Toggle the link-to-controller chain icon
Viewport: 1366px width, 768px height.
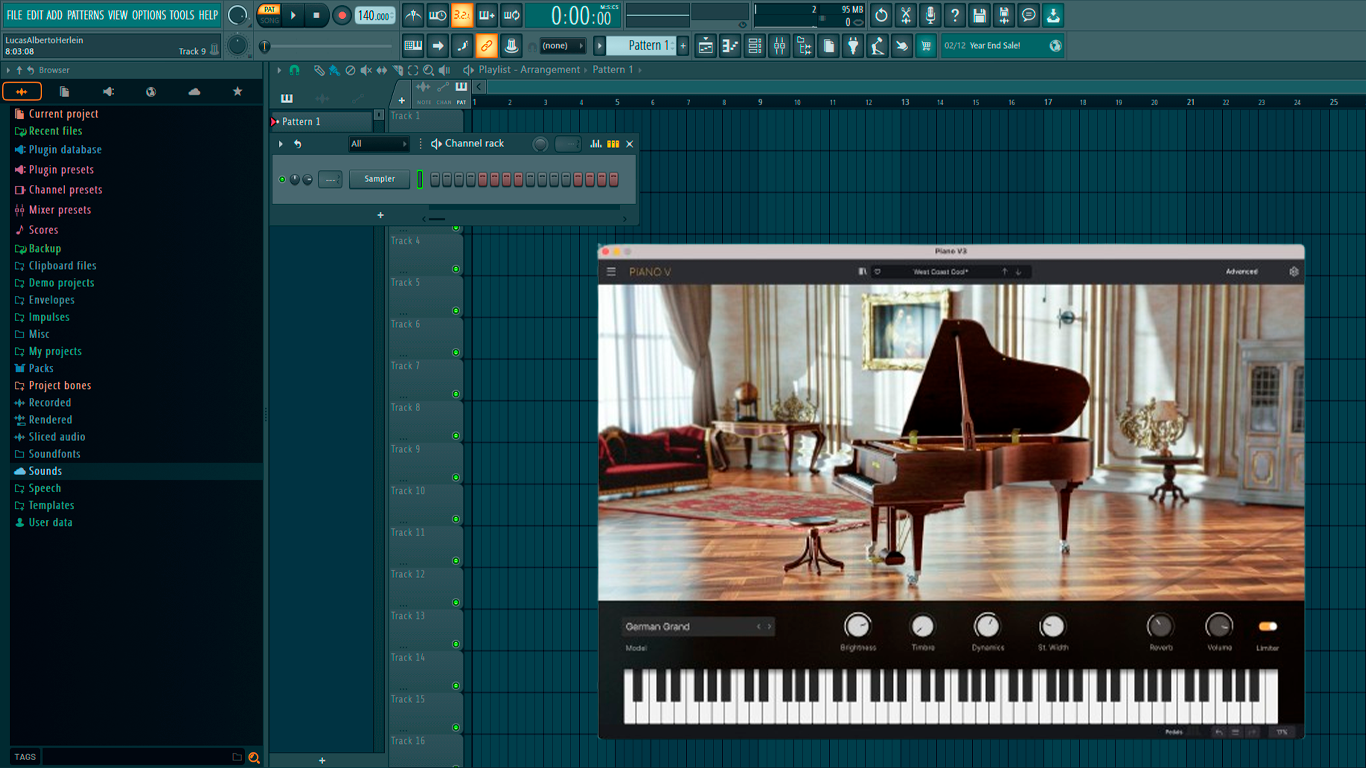486,46
